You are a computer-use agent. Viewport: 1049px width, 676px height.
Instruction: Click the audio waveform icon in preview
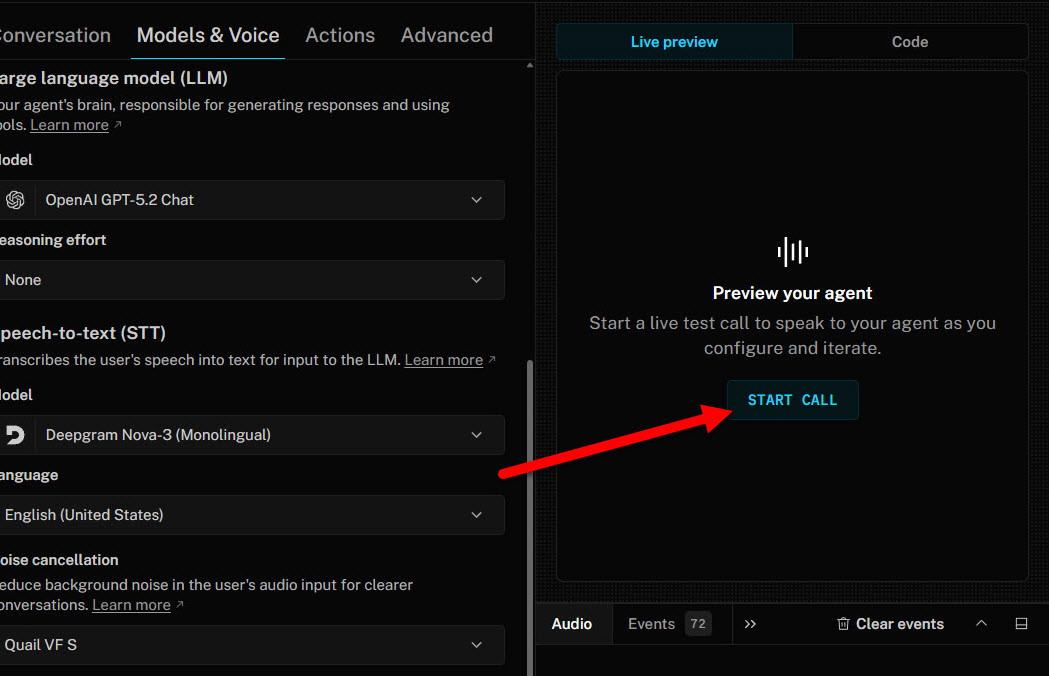(792, 252)
